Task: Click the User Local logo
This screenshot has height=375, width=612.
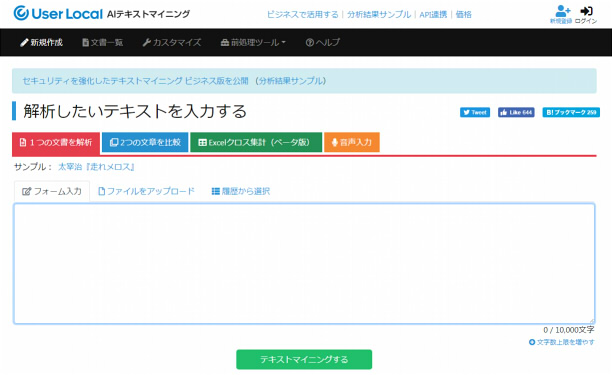Action: 58,14
